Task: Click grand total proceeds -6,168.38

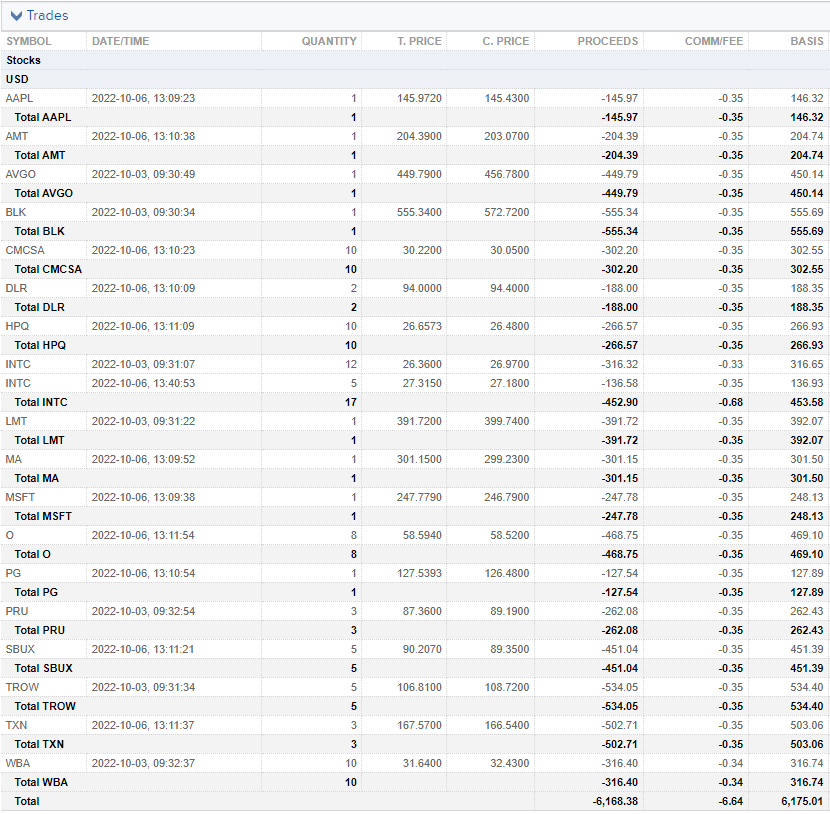Action: pyautogui.click(x=615, y=803)
